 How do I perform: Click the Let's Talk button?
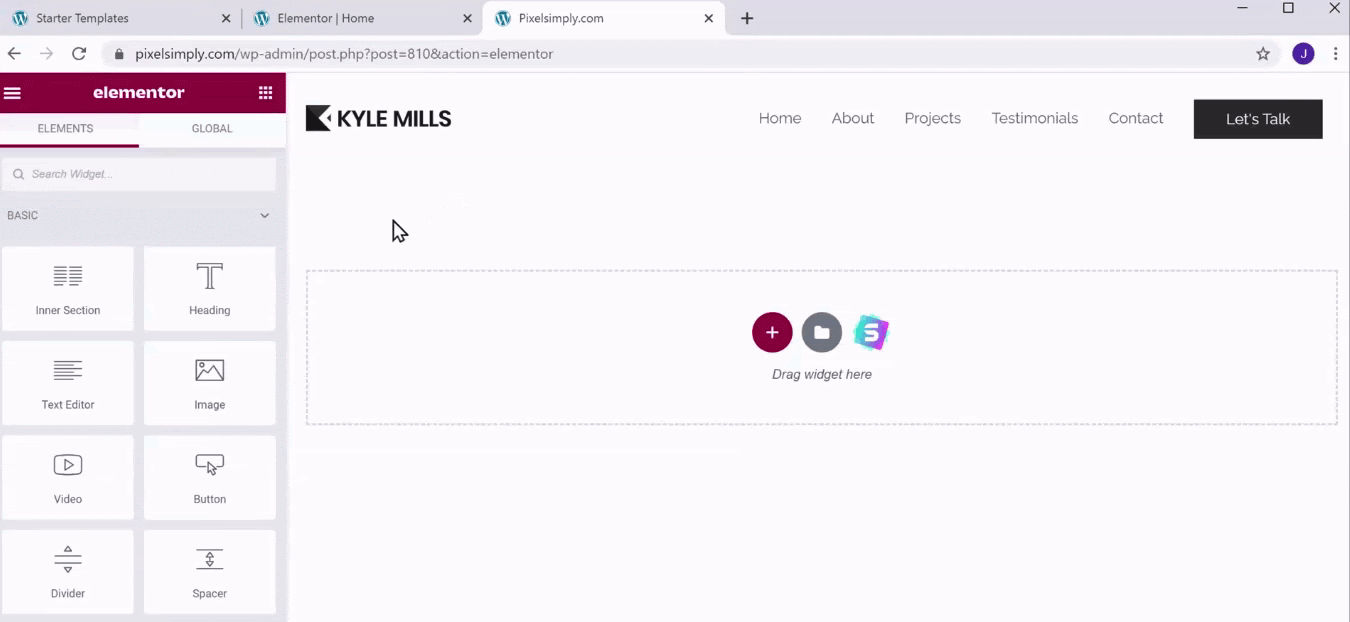click(x=1257, y=118)
